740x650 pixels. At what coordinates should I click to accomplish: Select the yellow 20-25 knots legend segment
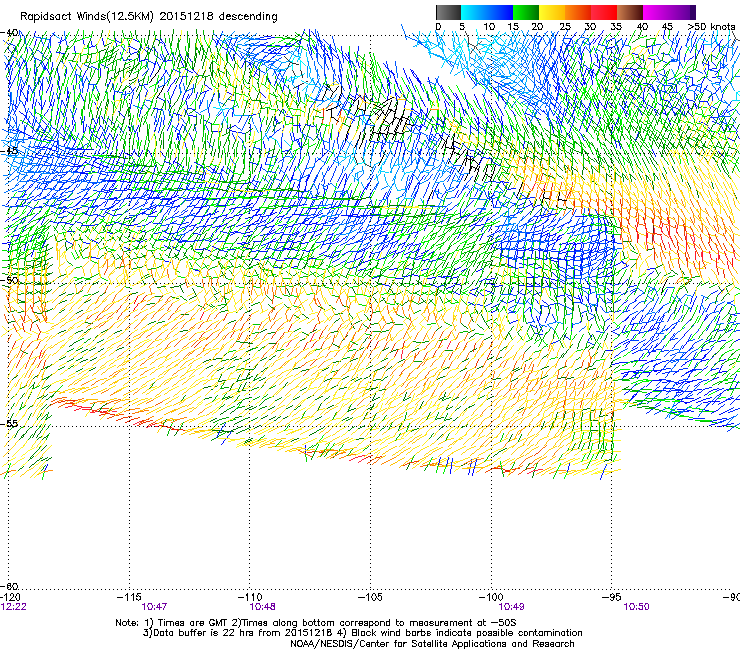[x=552, y=12]
